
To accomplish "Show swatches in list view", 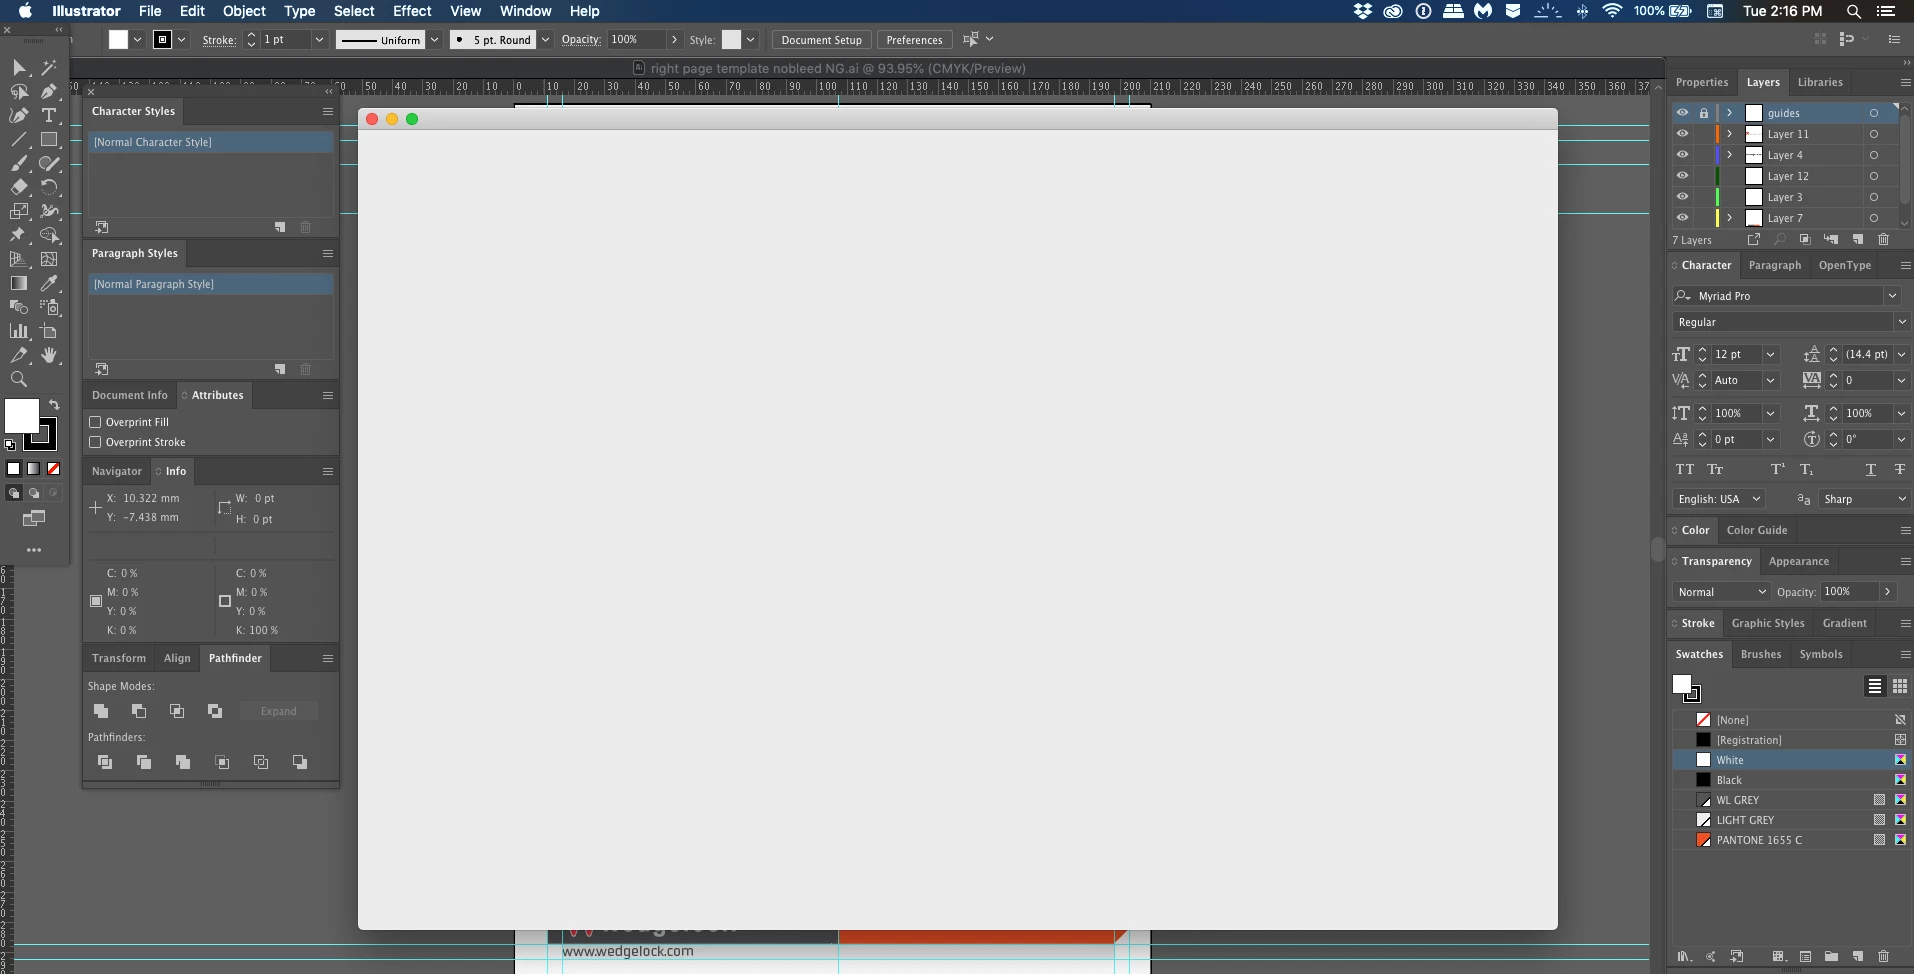I will pos(1875,686).
